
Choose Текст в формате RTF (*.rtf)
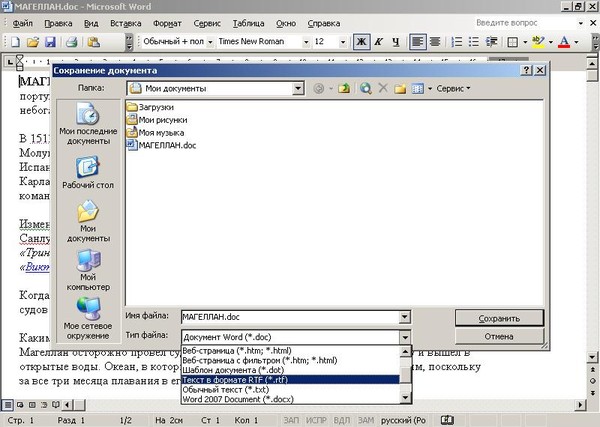[290, 380]
